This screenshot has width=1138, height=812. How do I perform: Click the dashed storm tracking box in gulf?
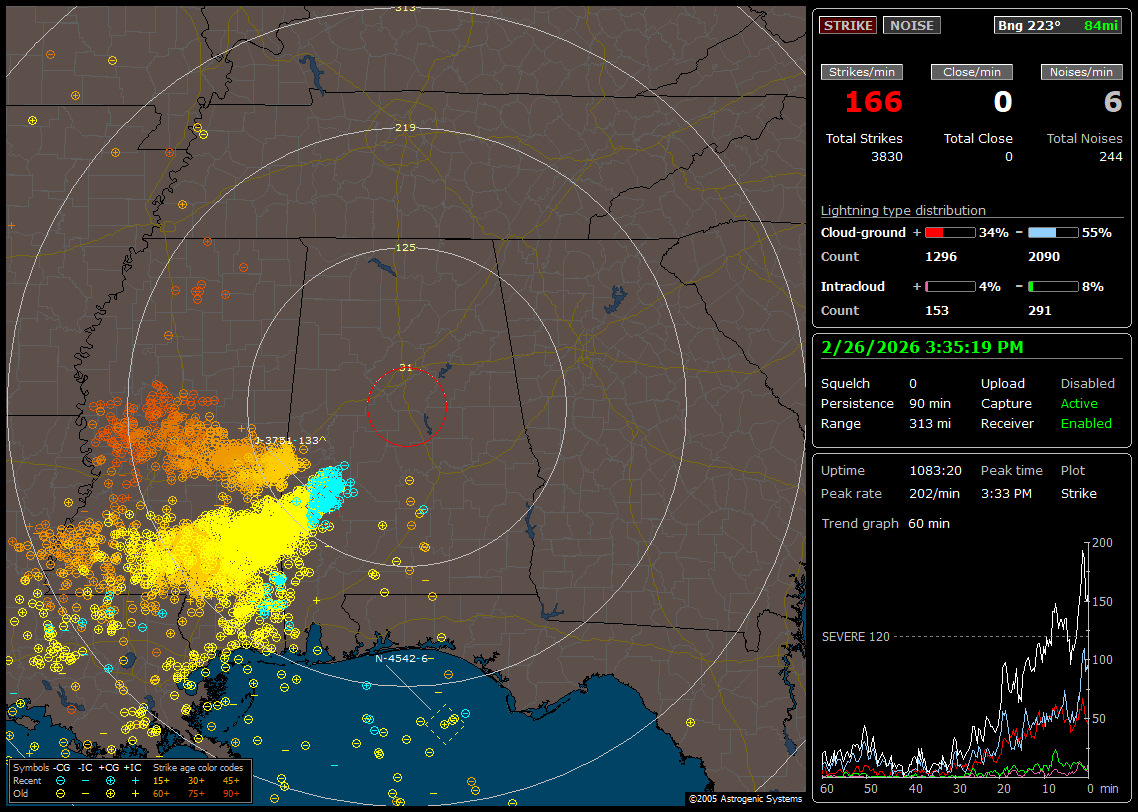pyautogui.click(x=447, y=722)
